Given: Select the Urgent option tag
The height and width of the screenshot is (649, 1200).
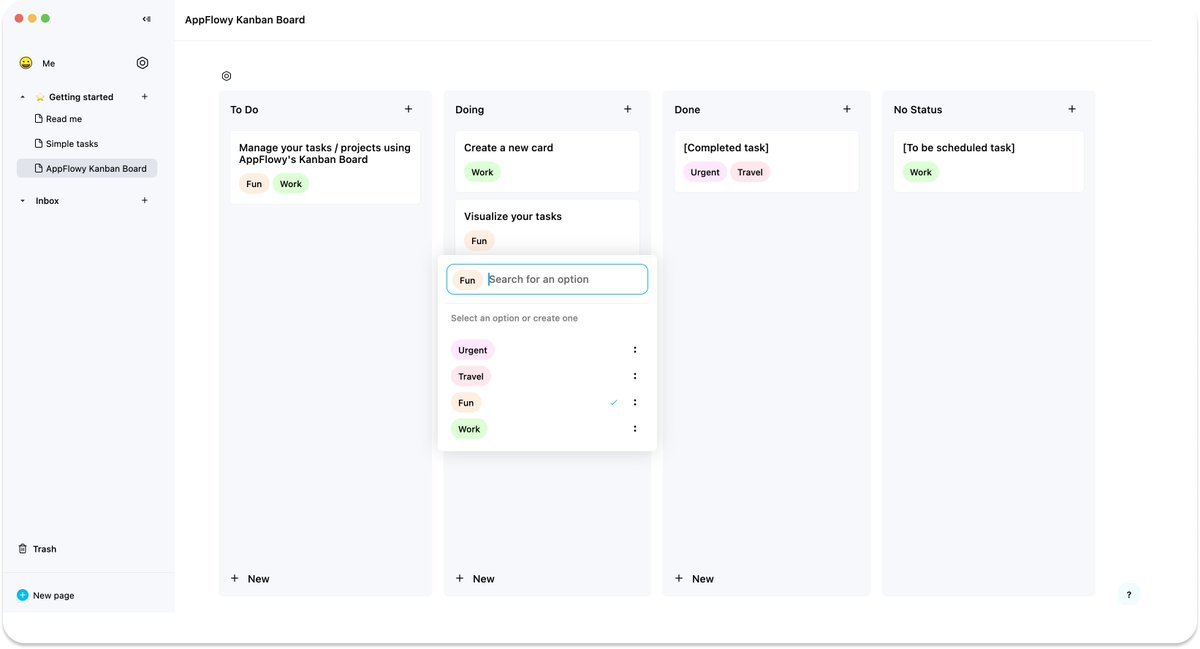Looking at the screenshot, I should click(472, 350).
